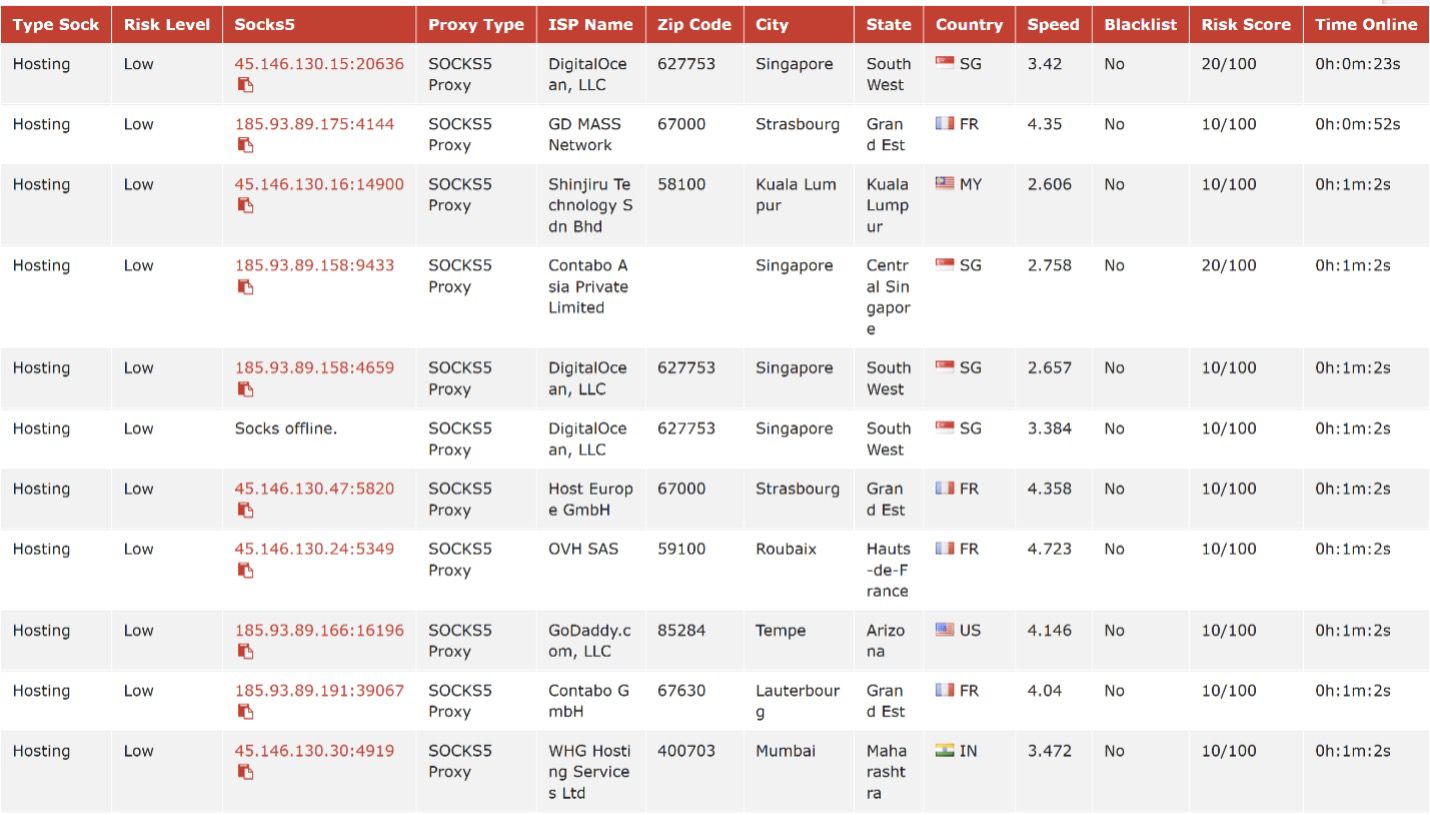The image size is (1430, 815).
Task: Click the 185.93.89.166:16196 proxy link
Action: (319, 631)
